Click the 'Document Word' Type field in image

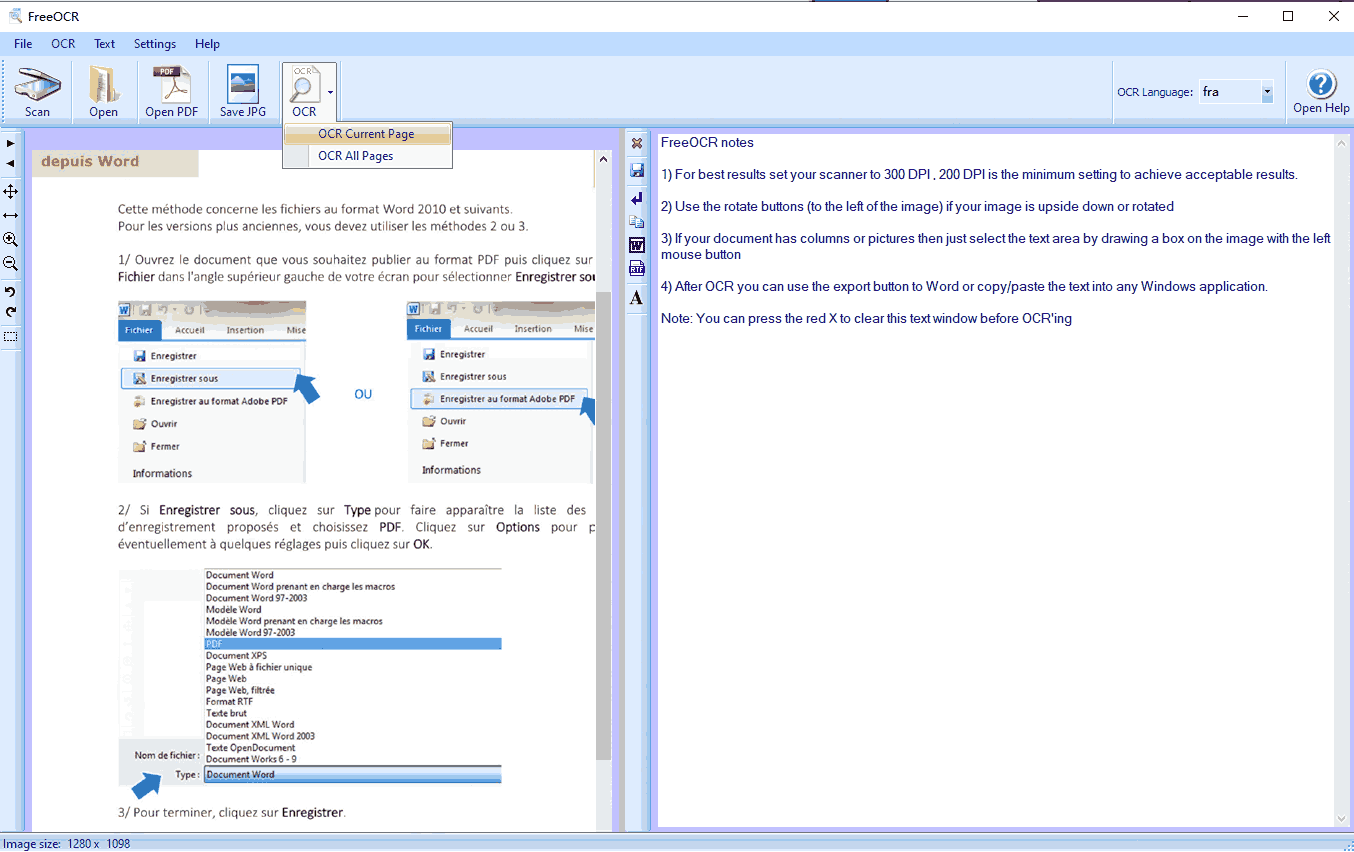352,775
